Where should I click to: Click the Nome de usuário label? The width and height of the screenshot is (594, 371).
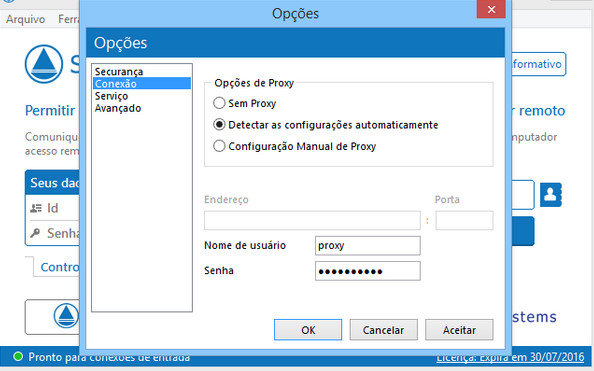tap(245, 245)
